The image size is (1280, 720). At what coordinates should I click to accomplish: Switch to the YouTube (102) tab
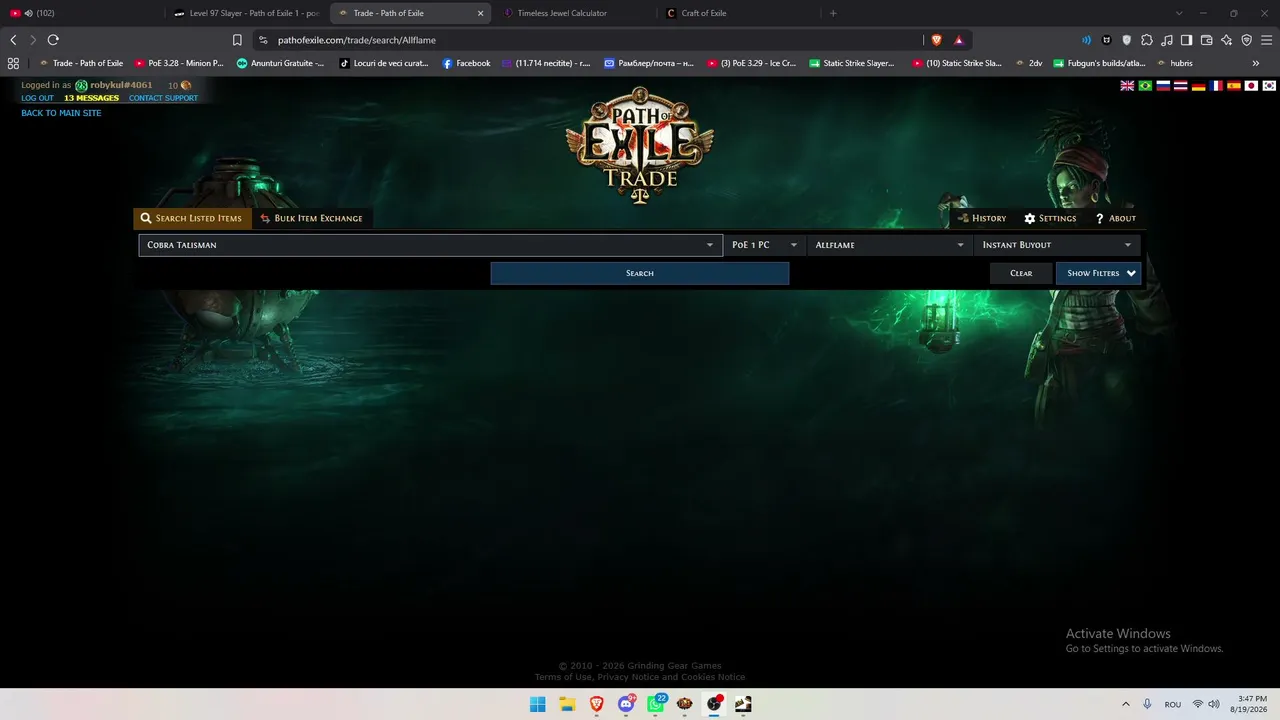point(82,13)
